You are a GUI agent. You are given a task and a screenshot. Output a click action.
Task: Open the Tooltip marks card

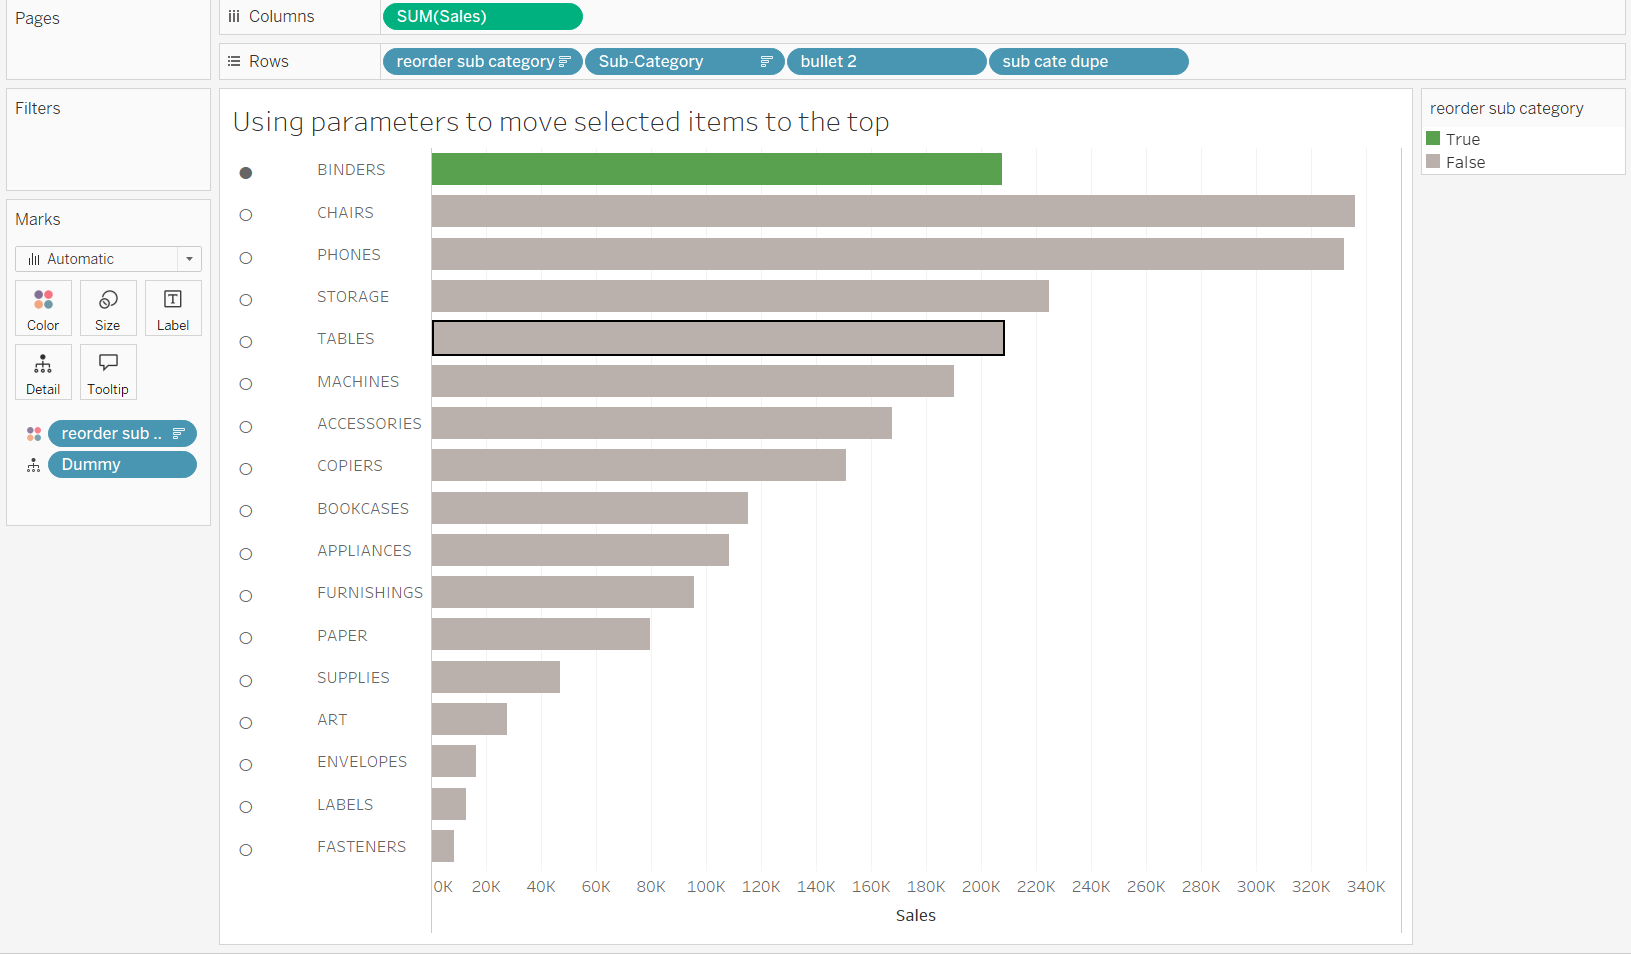108,372
